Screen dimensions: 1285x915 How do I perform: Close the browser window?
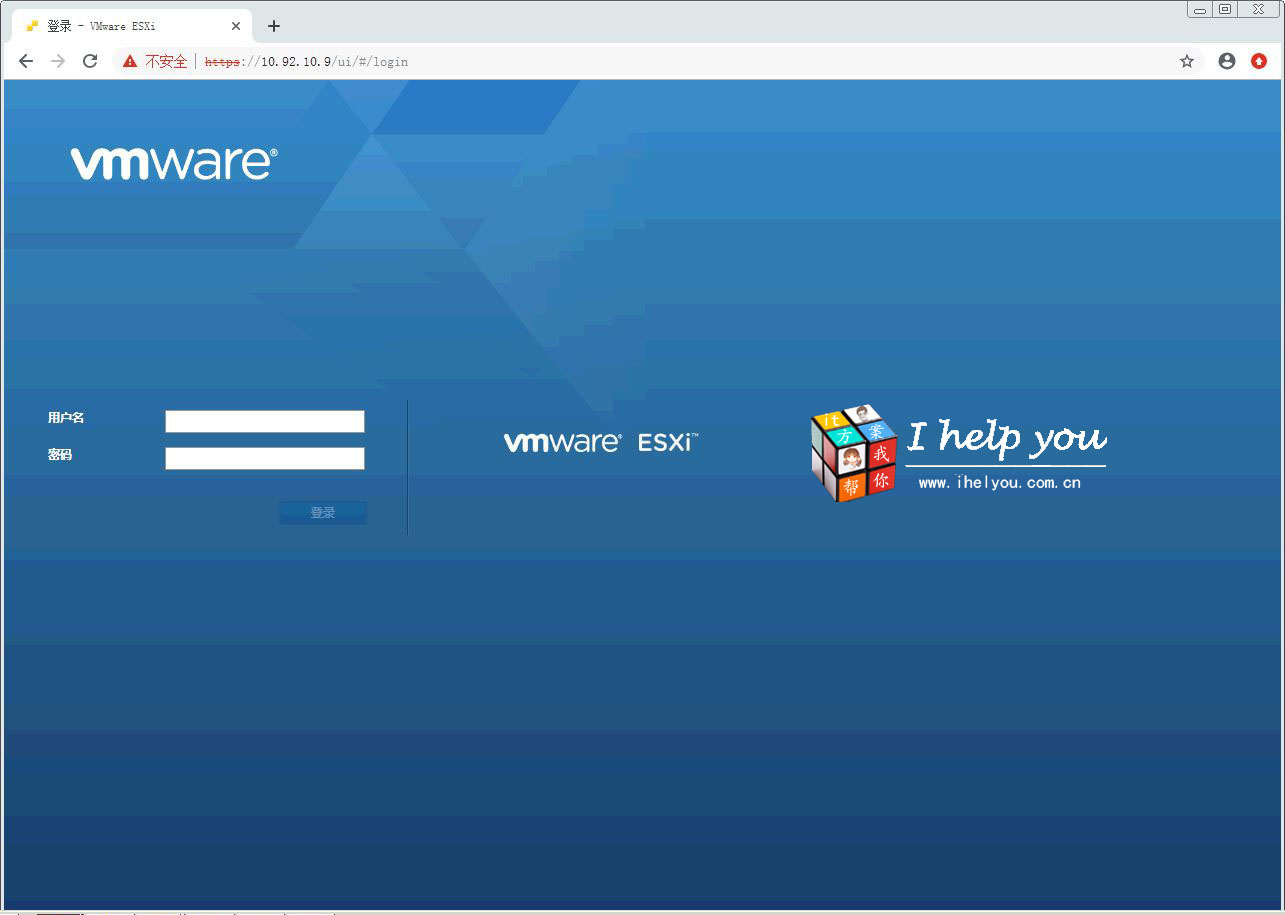tap(1259, 9)
